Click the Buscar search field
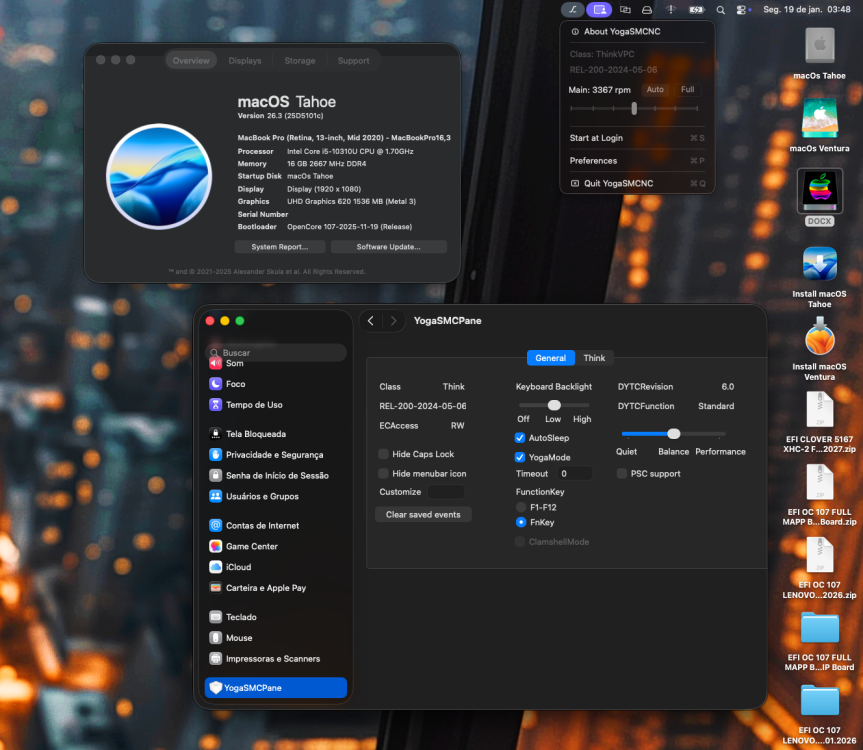This screenshot has width=863, height=750. coord(276,353)
